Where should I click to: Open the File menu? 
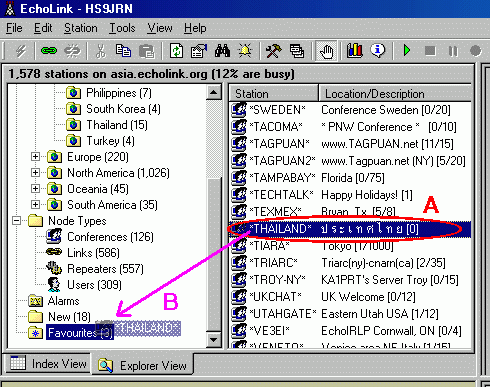[x=14, y=28]
